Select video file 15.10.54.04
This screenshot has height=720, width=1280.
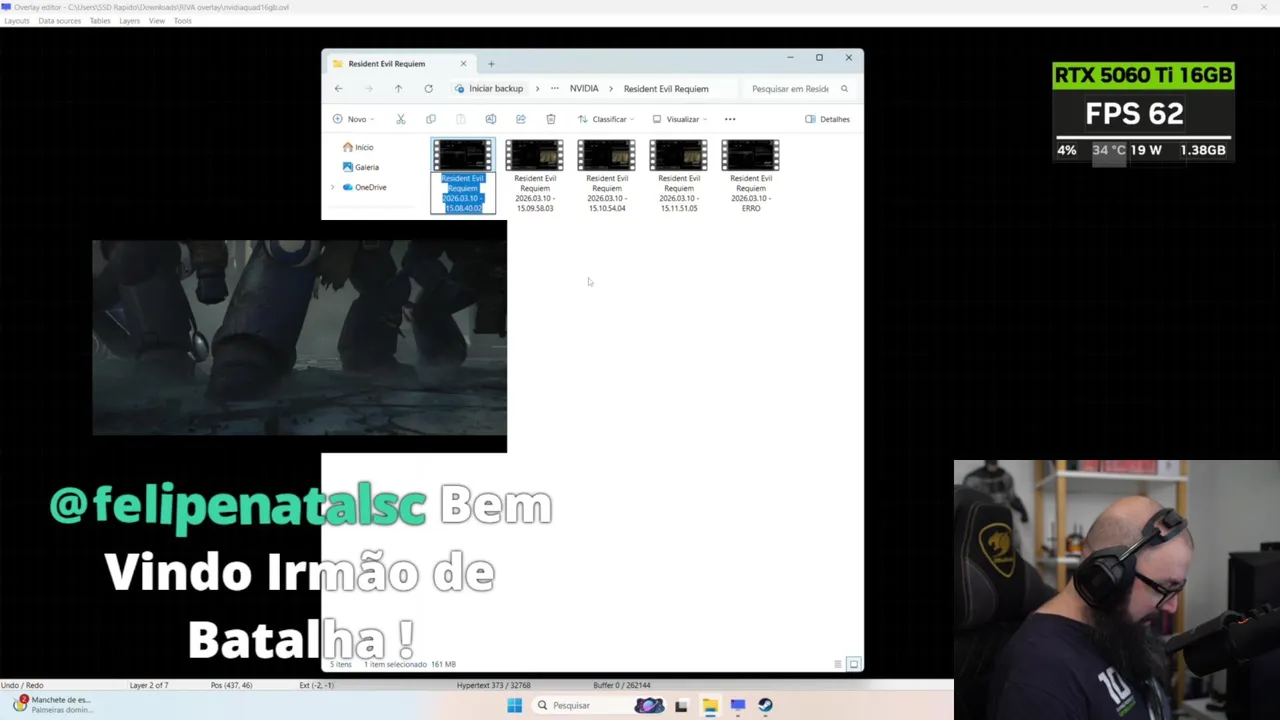click(x=607, y=176)
